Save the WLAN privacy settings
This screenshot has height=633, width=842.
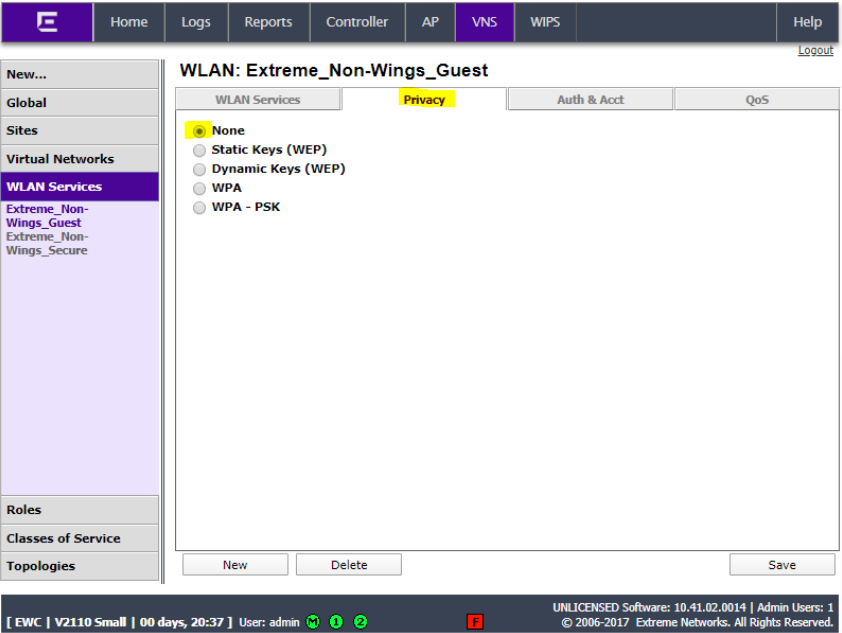(782, 565)
